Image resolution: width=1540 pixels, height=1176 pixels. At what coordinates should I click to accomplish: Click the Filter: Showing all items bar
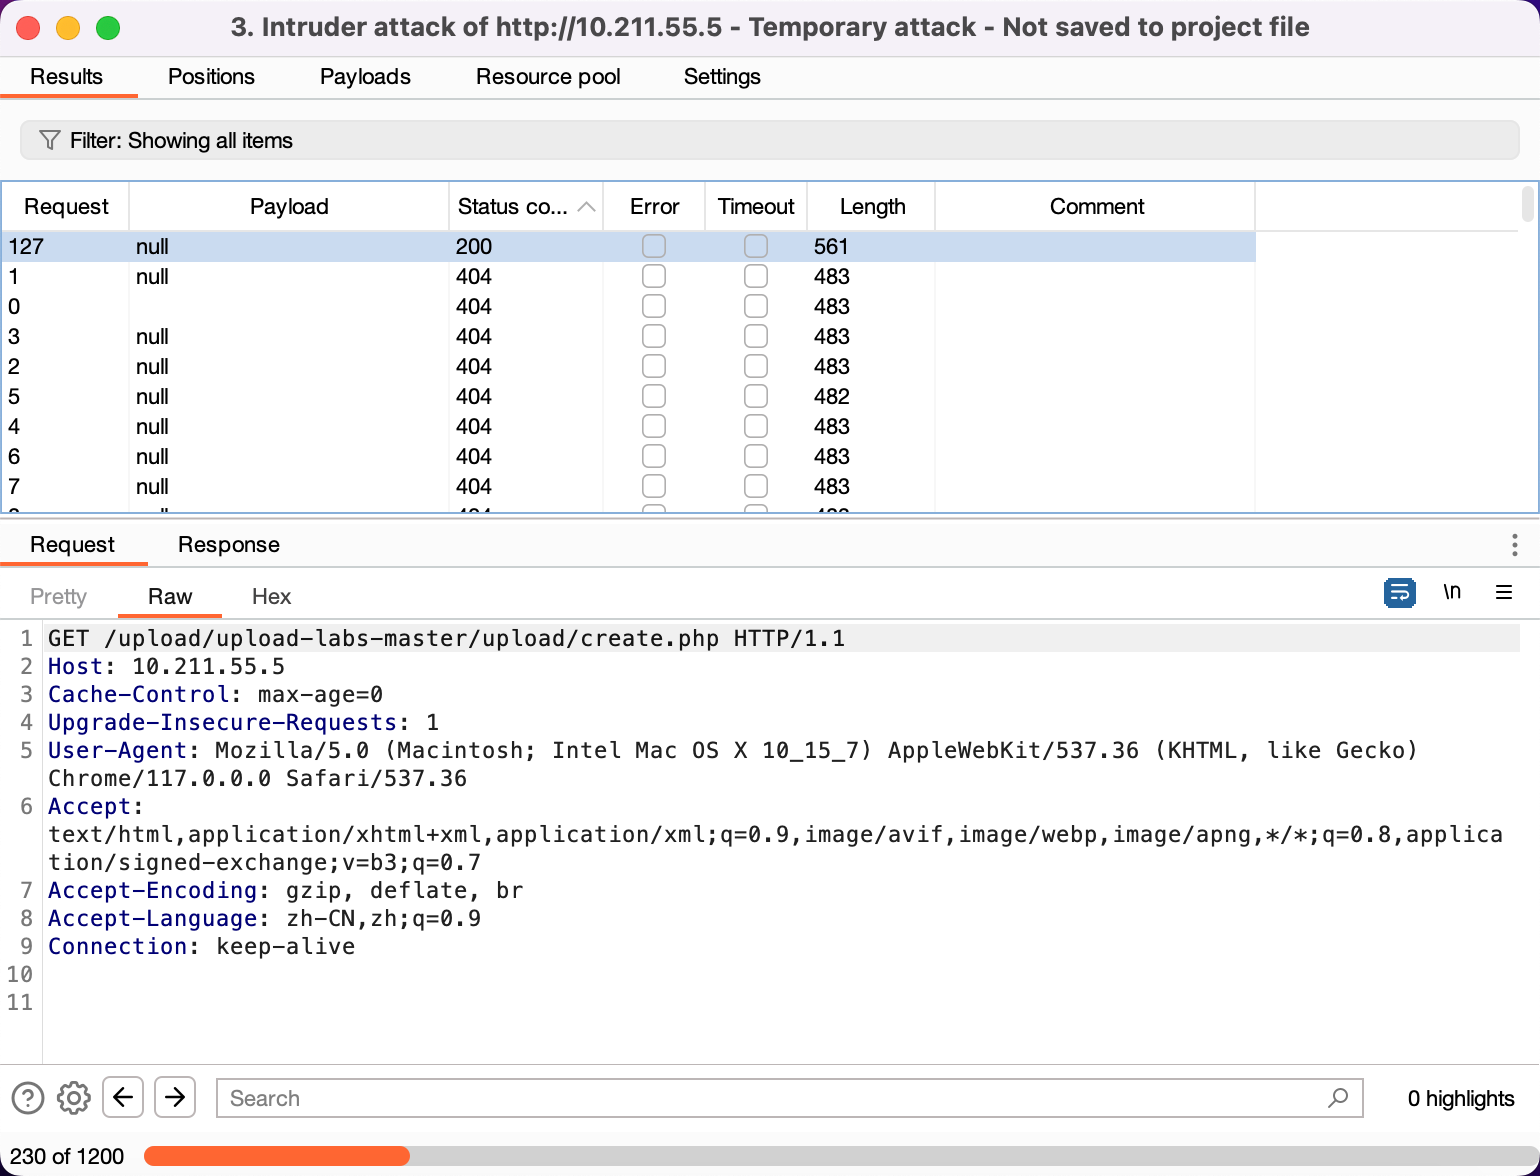click(x=769, y=140)
